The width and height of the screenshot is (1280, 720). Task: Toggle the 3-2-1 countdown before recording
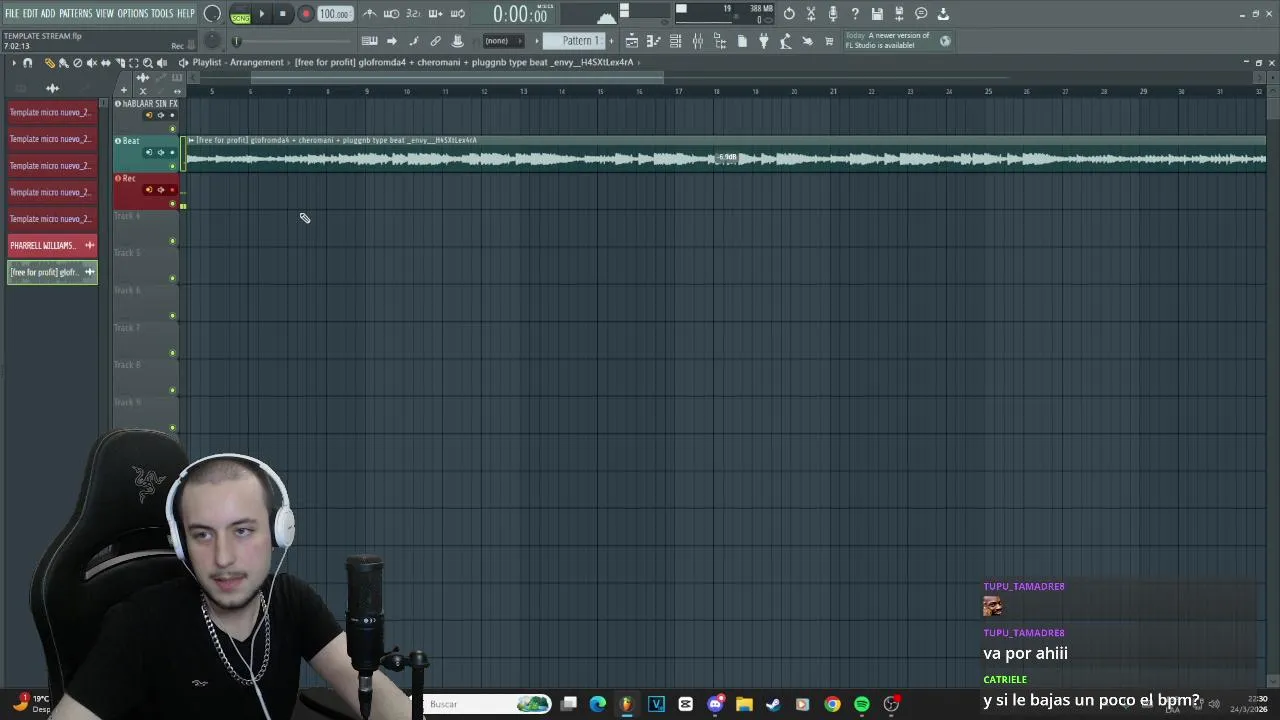click(413, 14)
